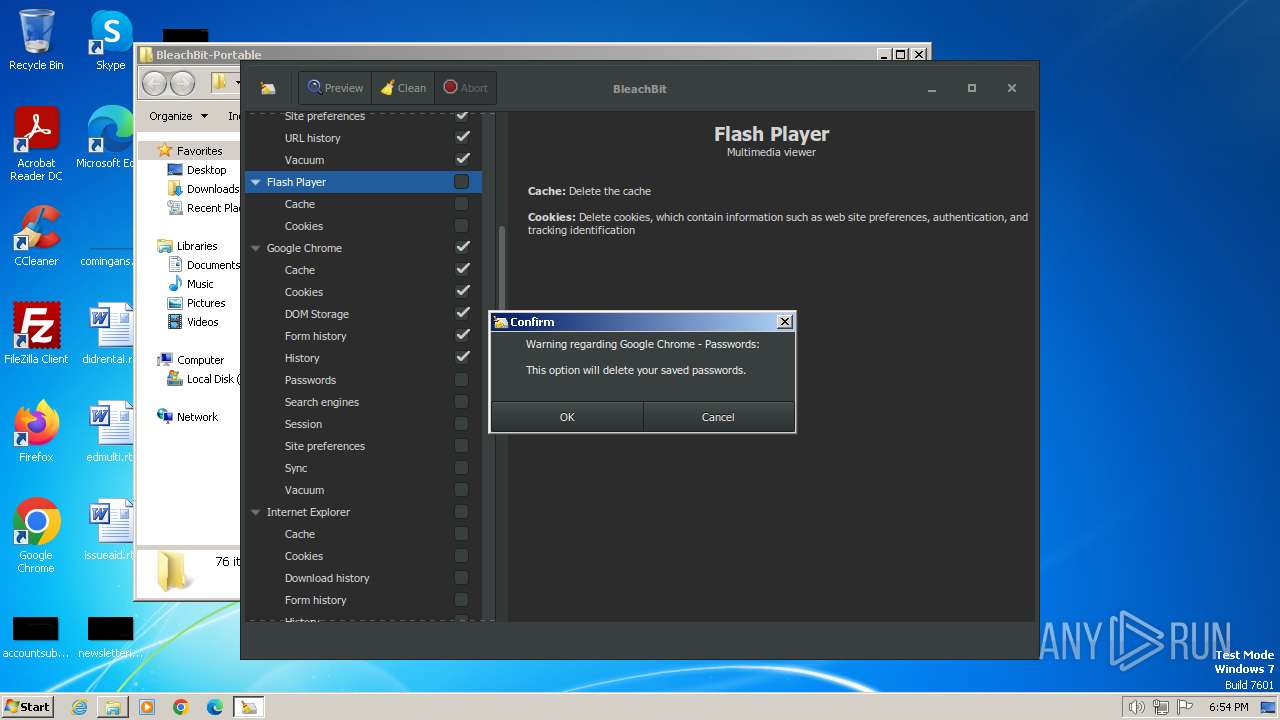Uncheck the Google Chrome group checkbox
The width and height of the screenshot is (1280, 720).
pyautogui.click(x=463, y=248)
